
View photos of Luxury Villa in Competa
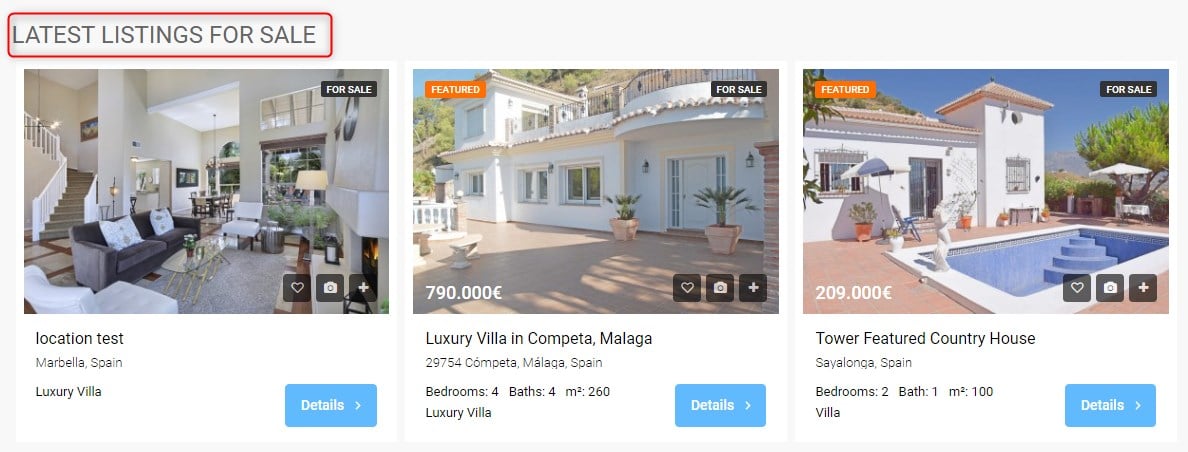[x=720, y=288]
